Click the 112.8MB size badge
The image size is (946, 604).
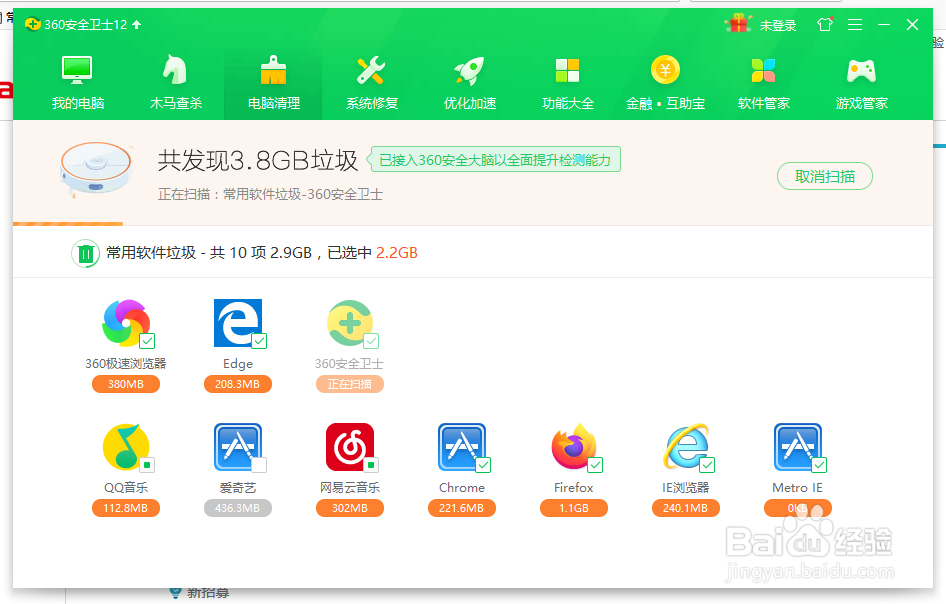click(x=125, y=508)
